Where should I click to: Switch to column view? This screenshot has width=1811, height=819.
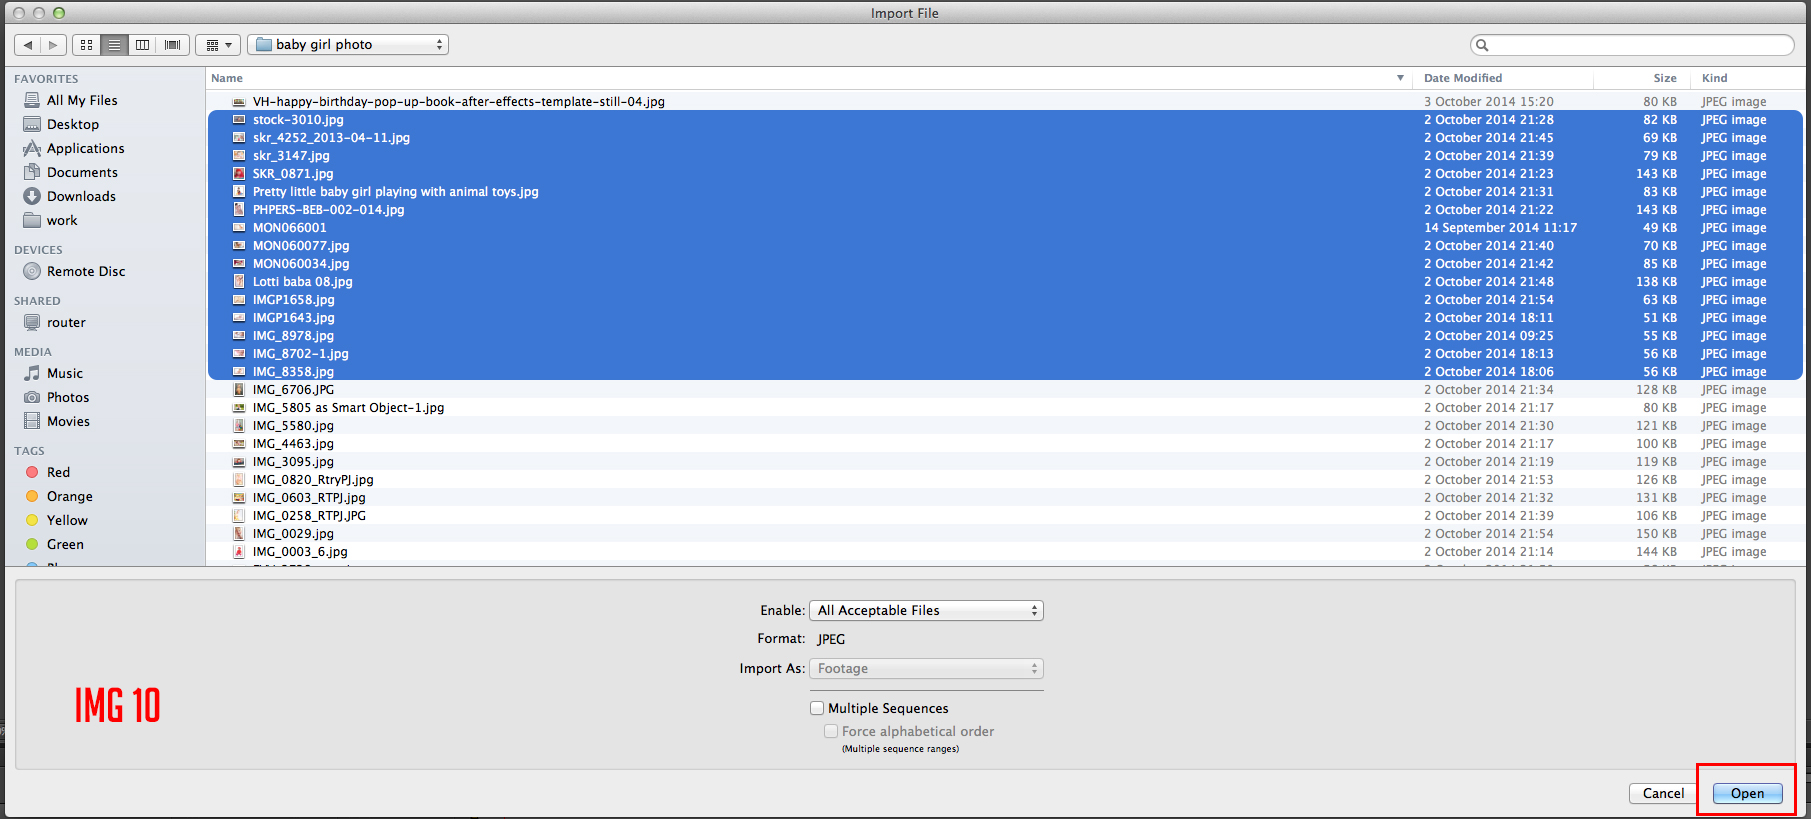(143, 45)
